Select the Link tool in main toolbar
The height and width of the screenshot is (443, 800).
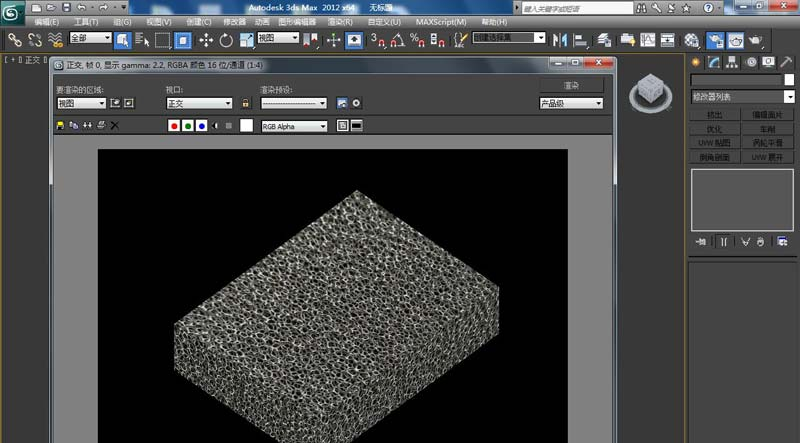[x=14, y=40]
